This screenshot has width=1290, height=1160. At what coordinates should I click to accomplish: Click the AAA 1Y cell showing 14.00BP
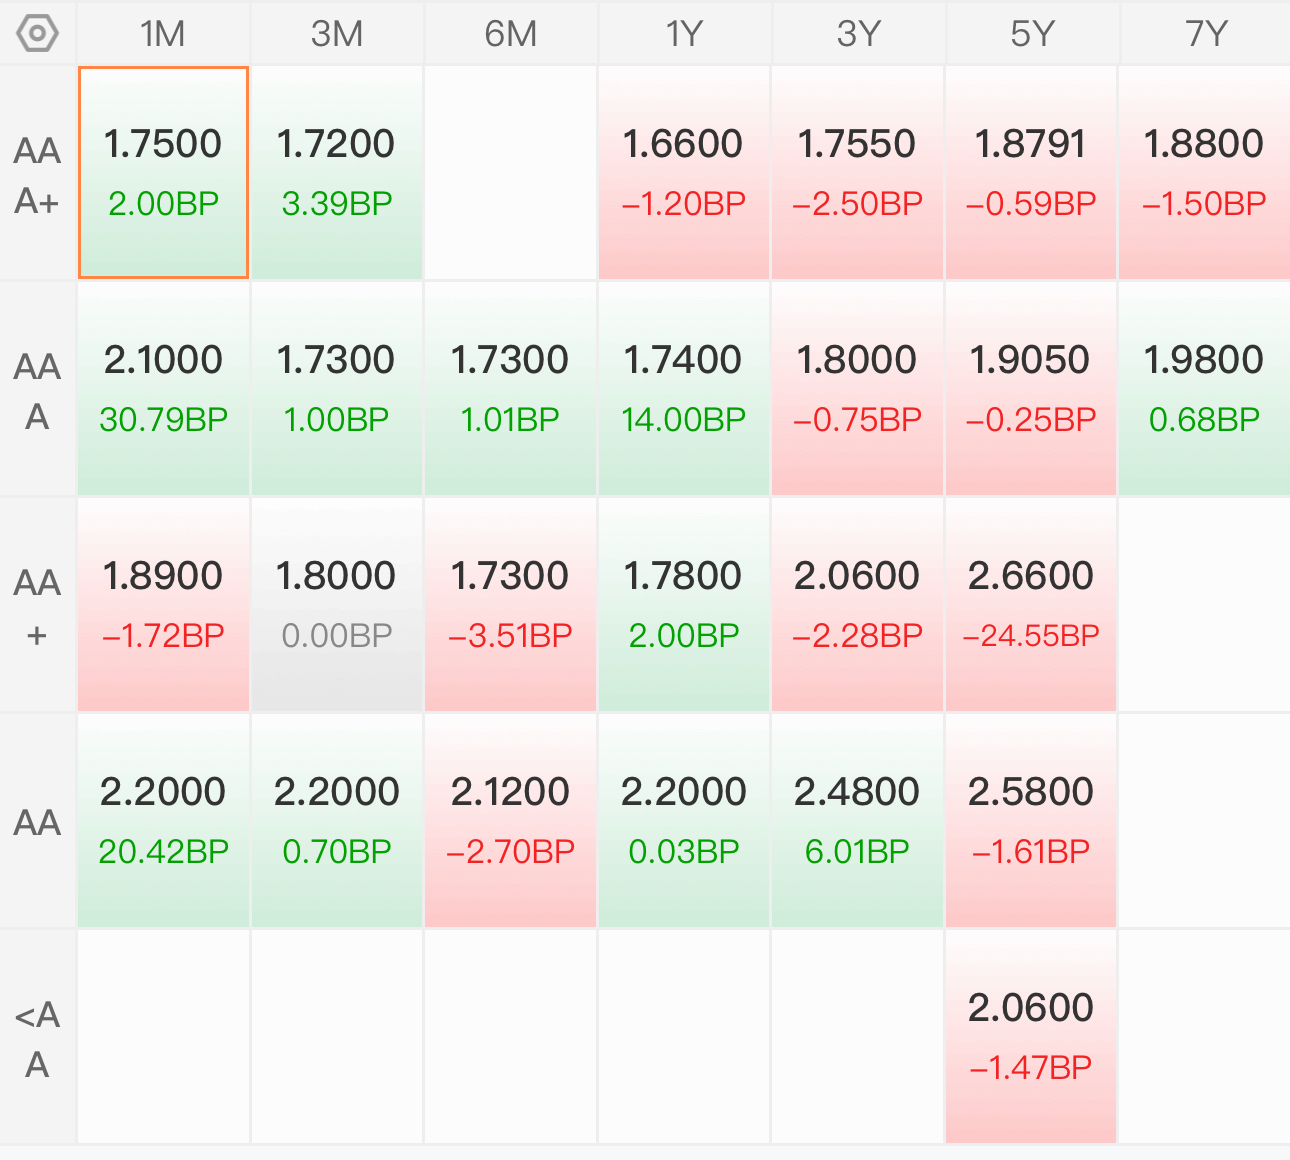click(x=684, y=389)
